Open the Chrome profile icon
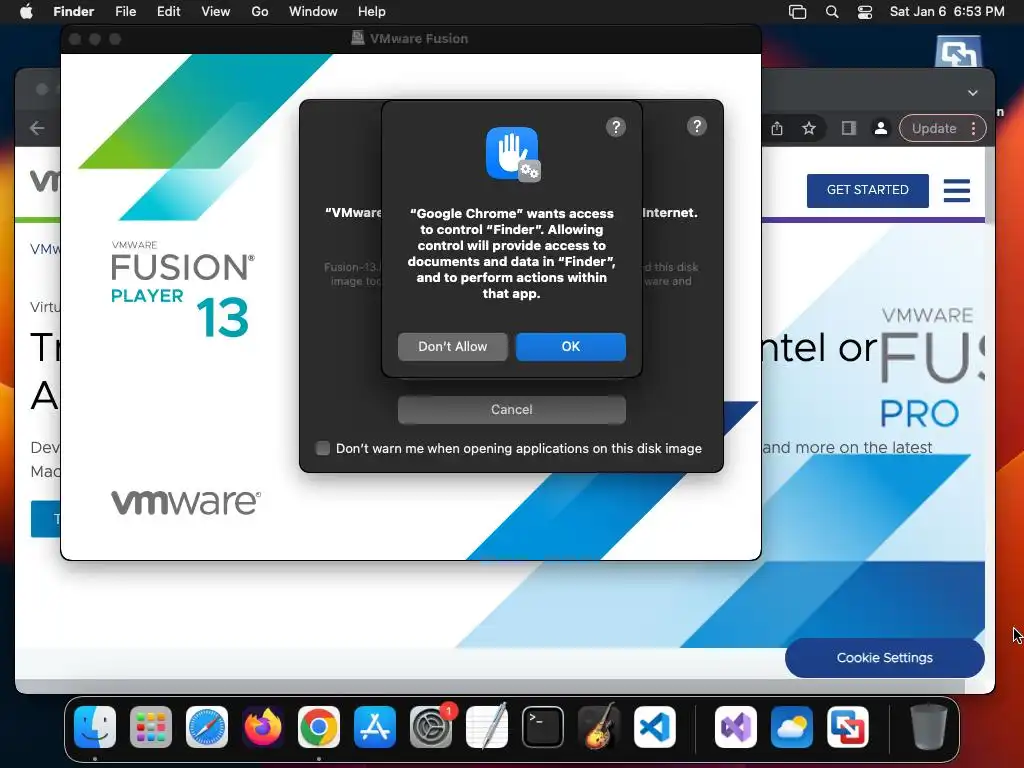This screenshot has height=768, width=1024. 881,128
